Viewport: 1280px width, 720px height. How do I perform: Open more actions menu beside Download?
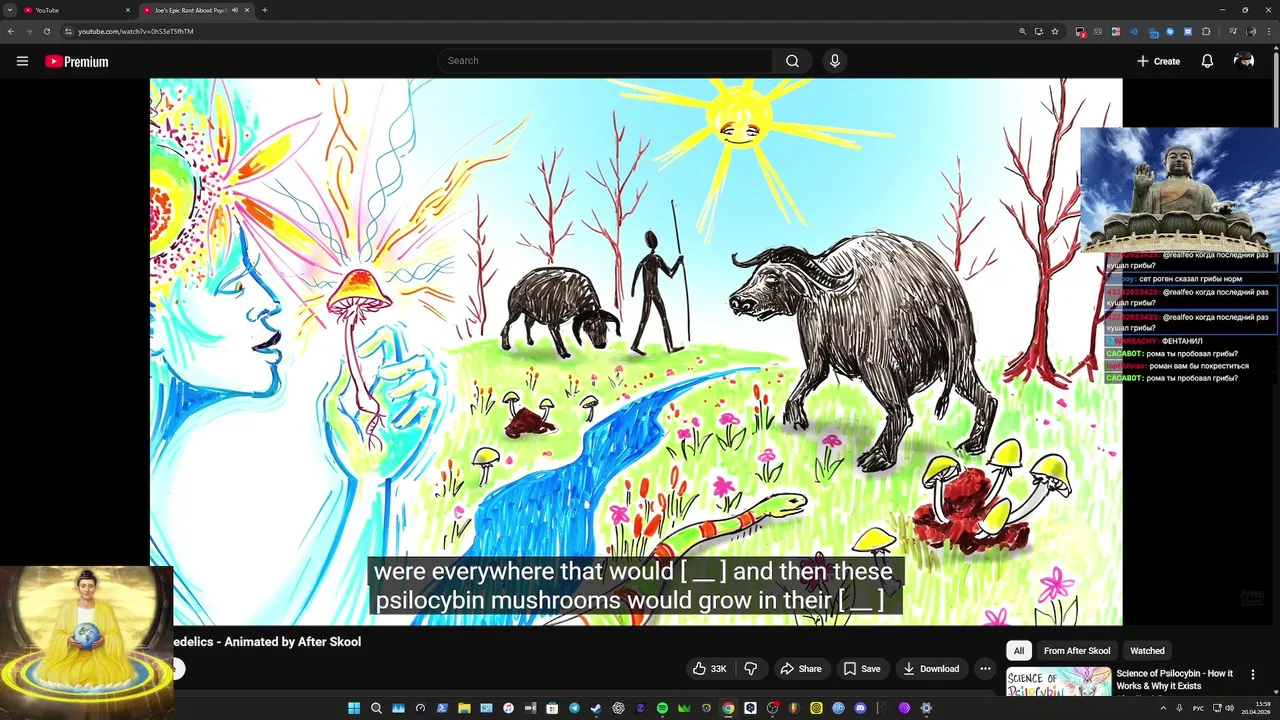coord(985,669)
